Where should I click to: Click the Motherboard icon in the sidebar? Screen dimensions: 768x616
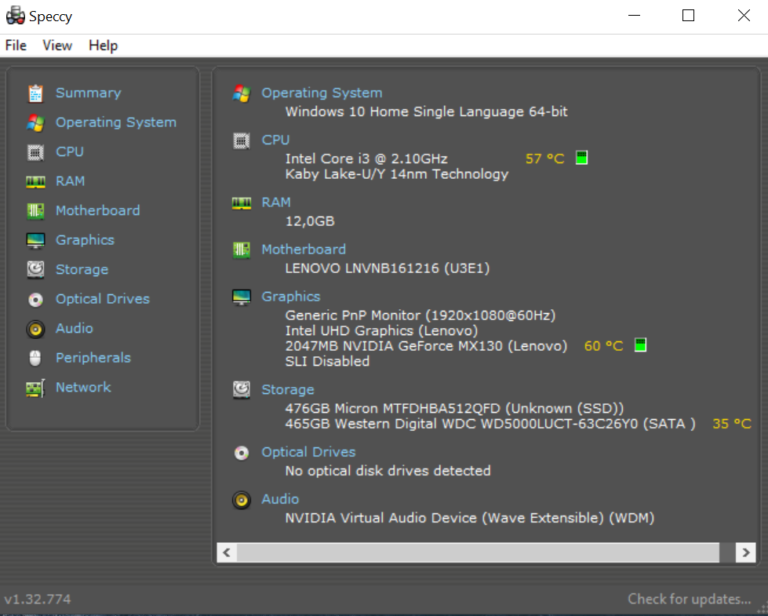click(35, 211)
